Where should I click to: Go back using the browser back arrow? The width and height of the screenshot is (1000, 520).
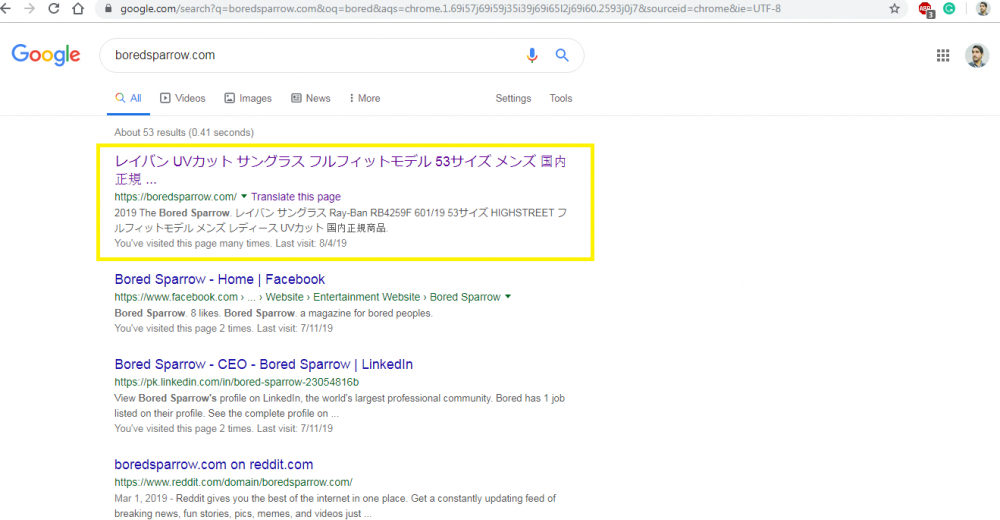(6, 8)
